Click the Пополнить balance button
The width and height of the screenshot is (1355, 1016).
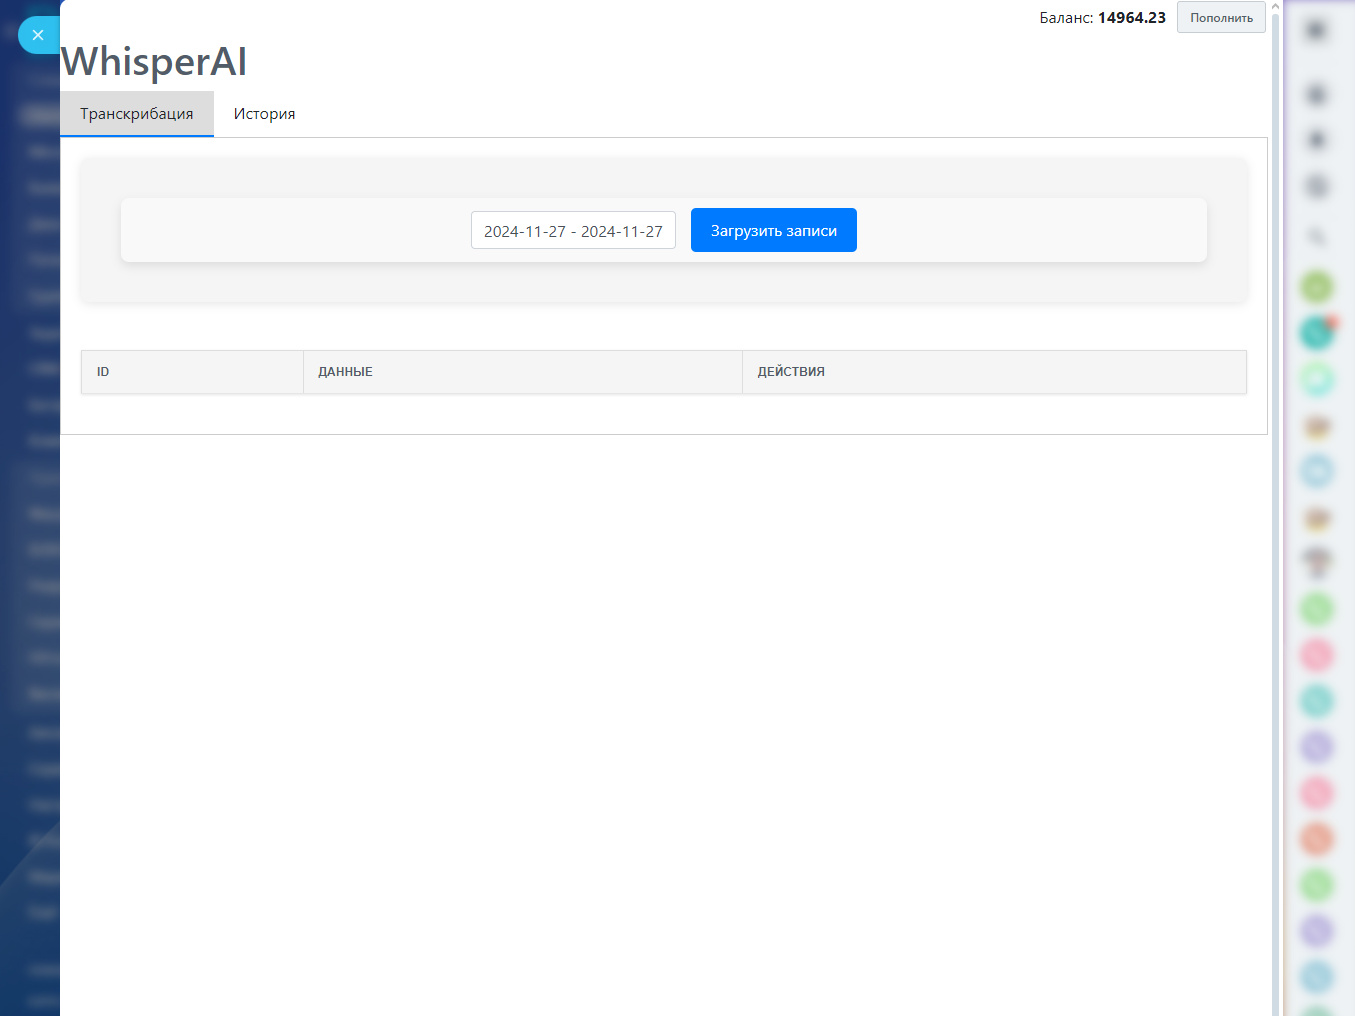tap(1221, 18)
